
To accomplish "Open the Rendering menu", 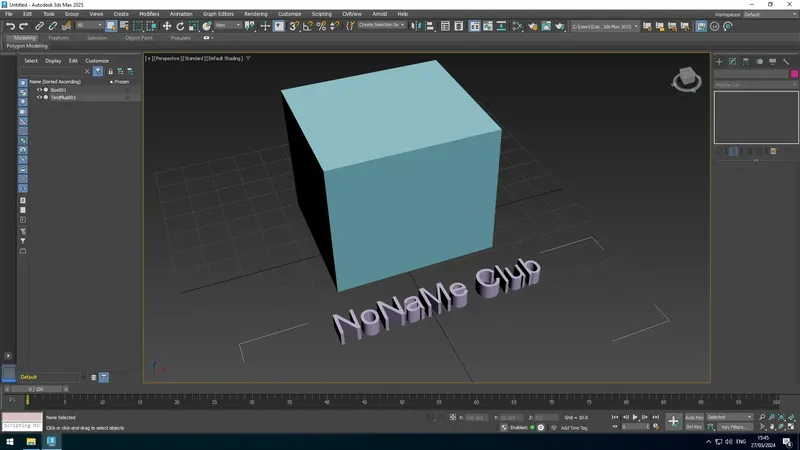I will pyautogui.click(x=256, y=14).
